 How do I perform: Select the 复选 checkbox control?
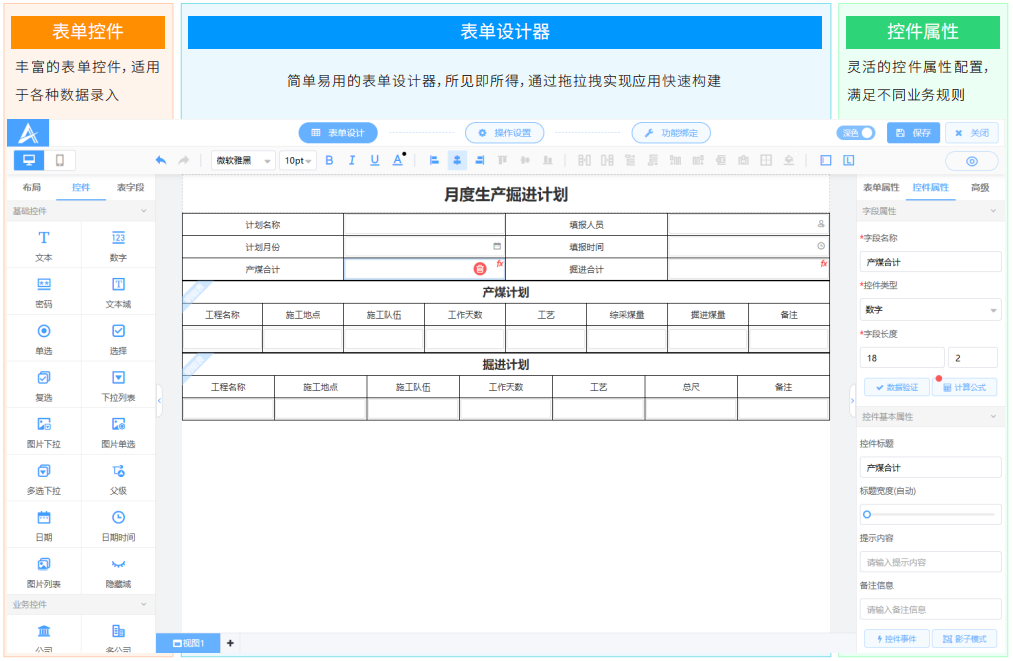44,385
